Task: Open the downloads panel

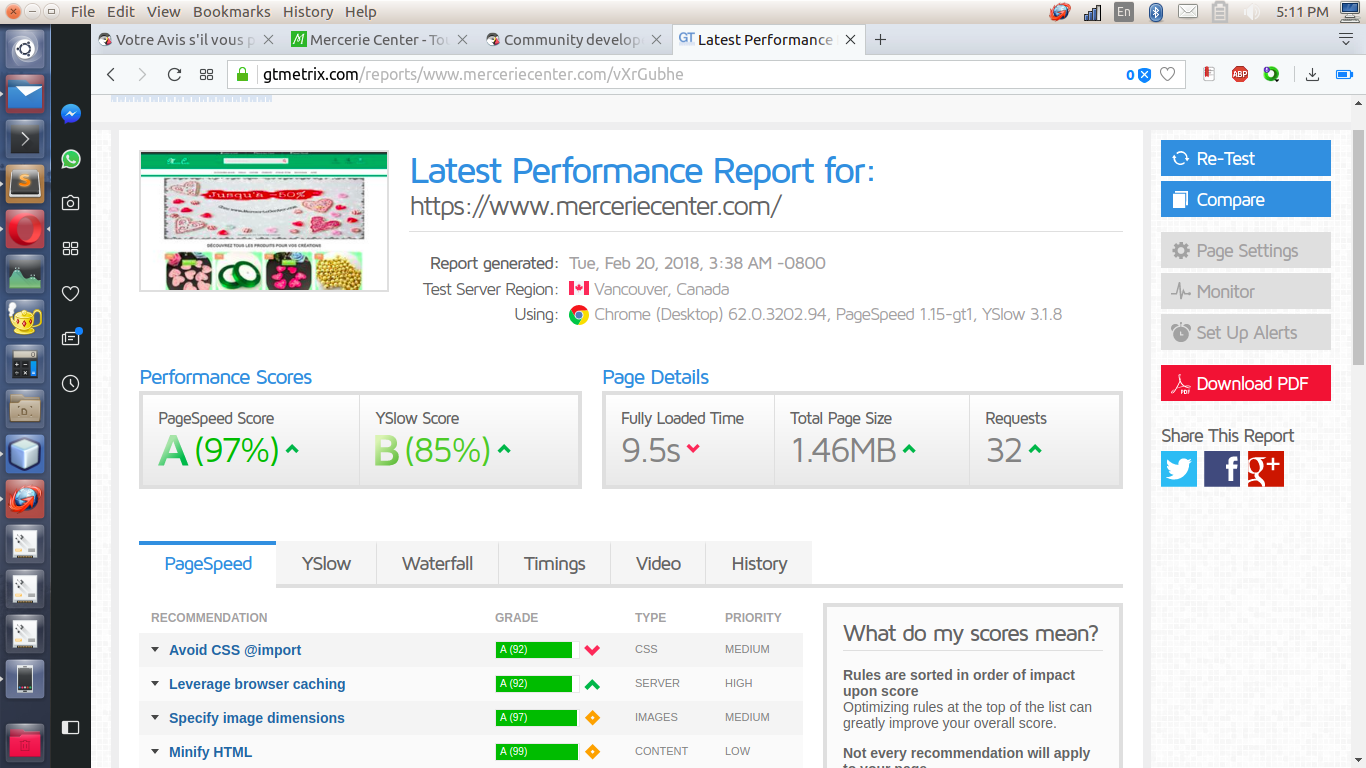Action: [x=1313, y=74]
